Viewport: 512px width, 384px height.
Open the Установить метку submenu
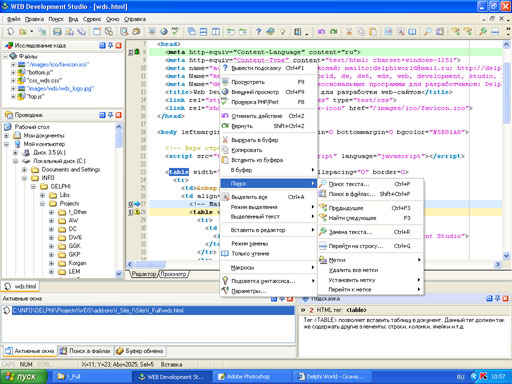[x=370, y=280]
